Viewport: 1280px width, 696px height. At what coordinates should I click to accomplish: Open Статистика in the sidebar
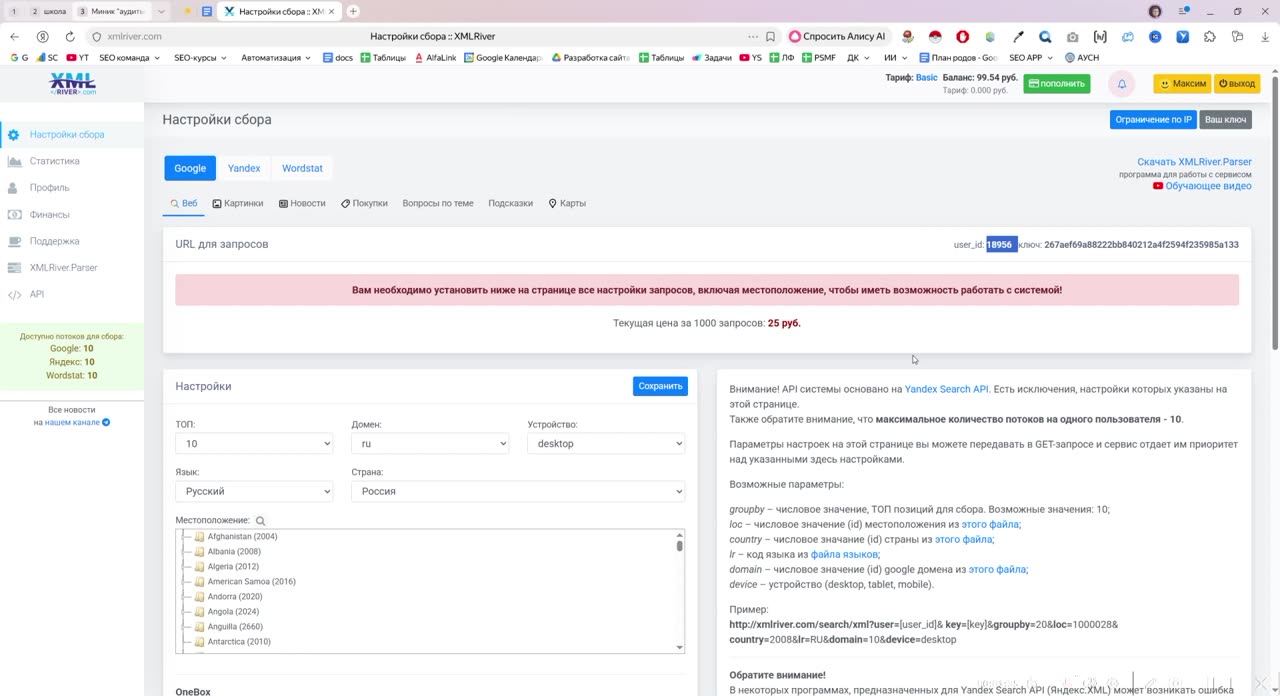pyautogui.click(x=55, y=161)
